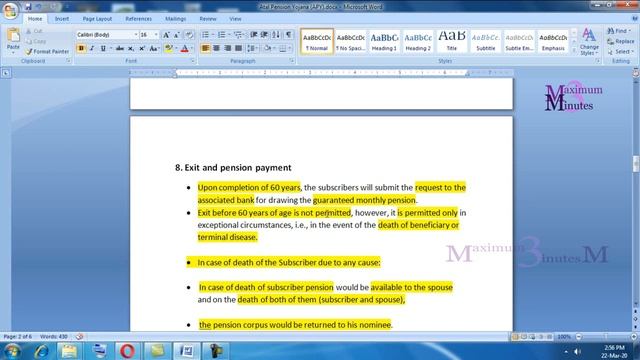Click the Replace command
Viewport: 640px width, 360px height.
621,41
